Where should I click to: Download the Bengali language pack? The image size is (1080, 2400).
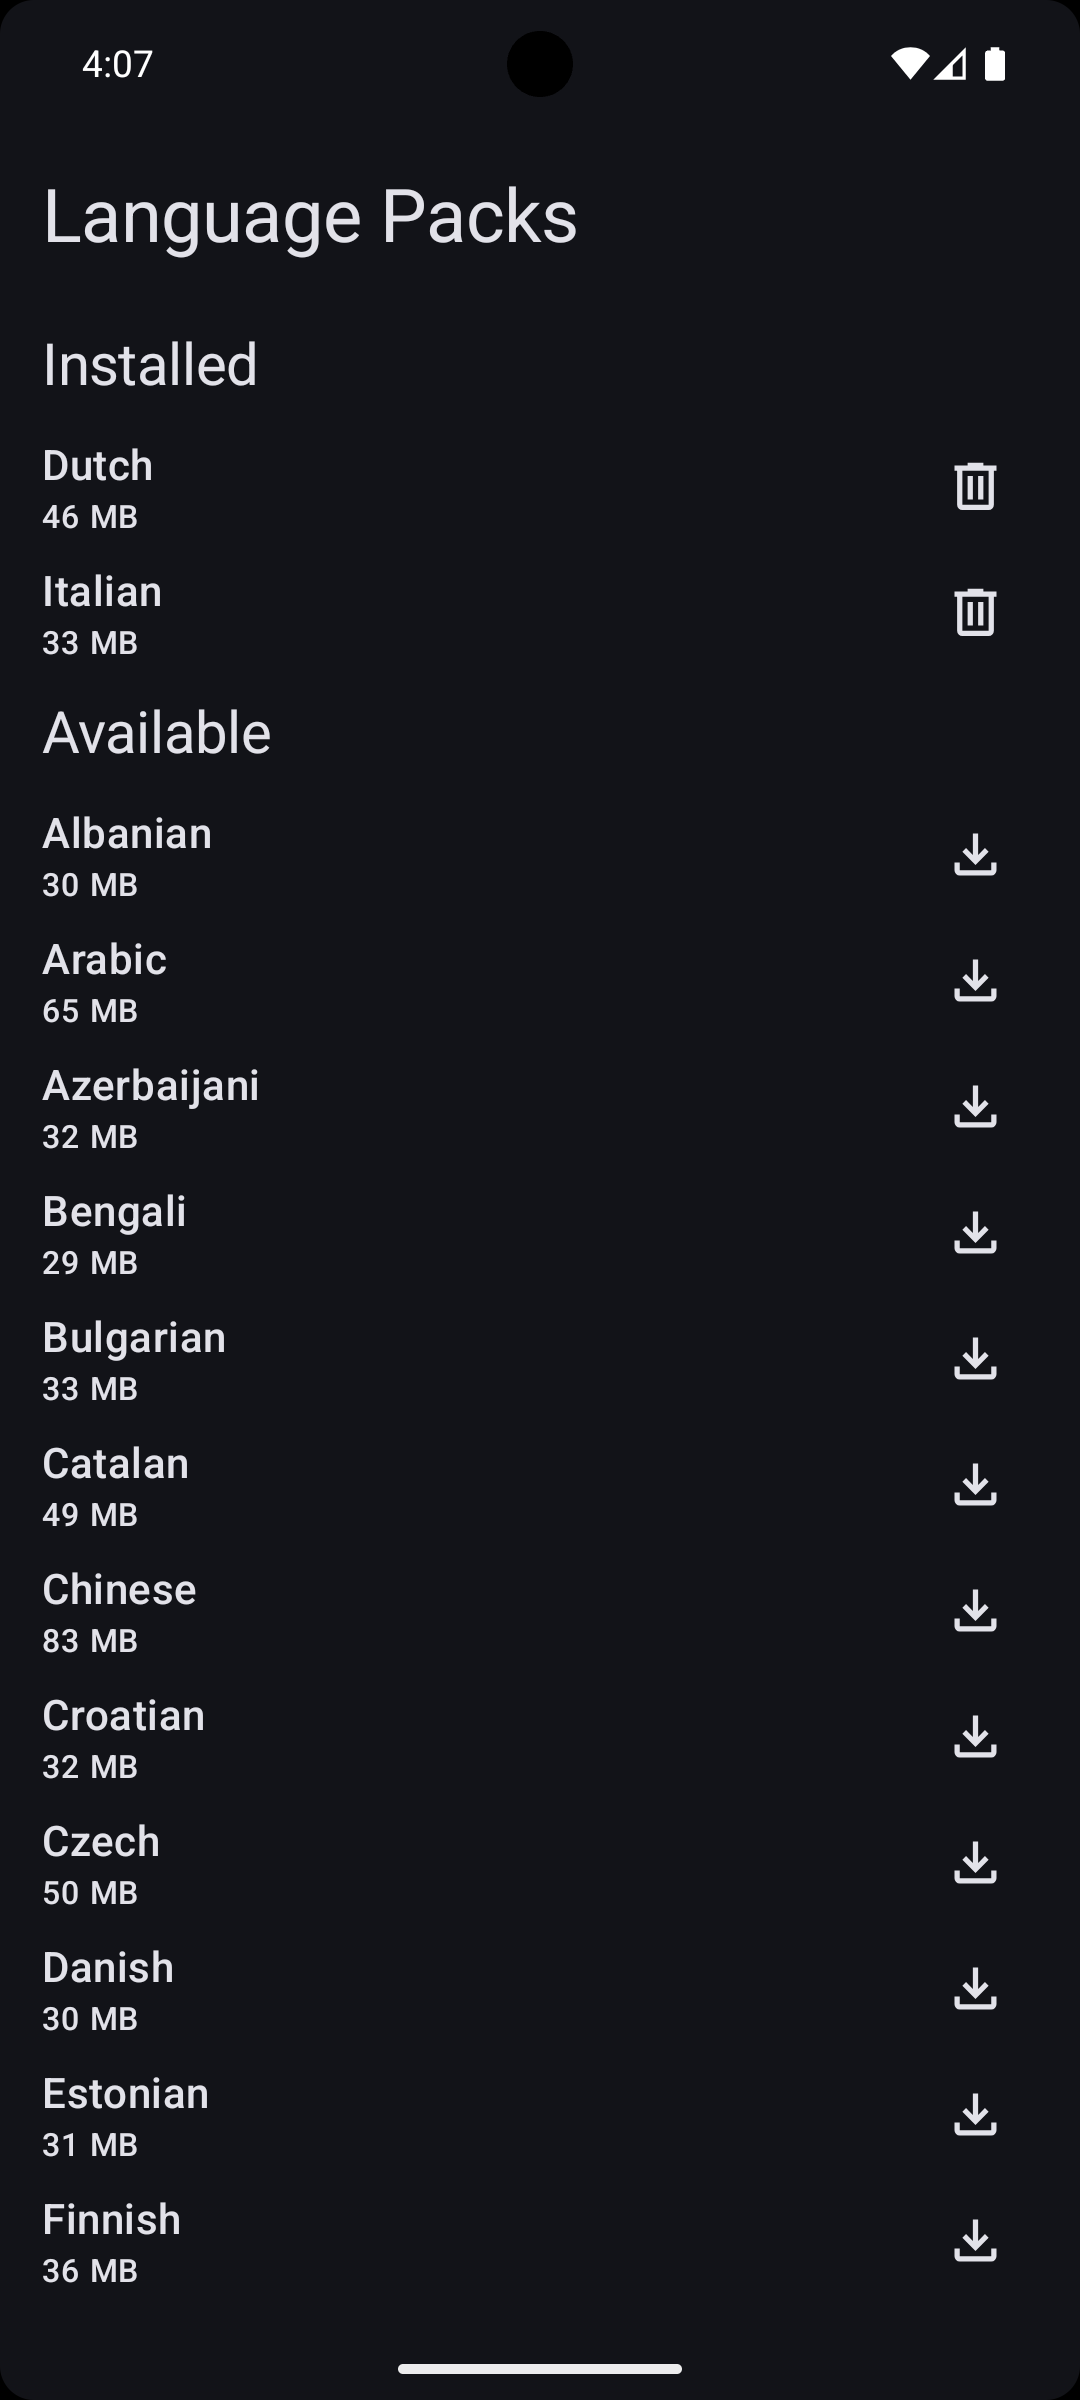pyautogui.click(x=975, y=1233)
